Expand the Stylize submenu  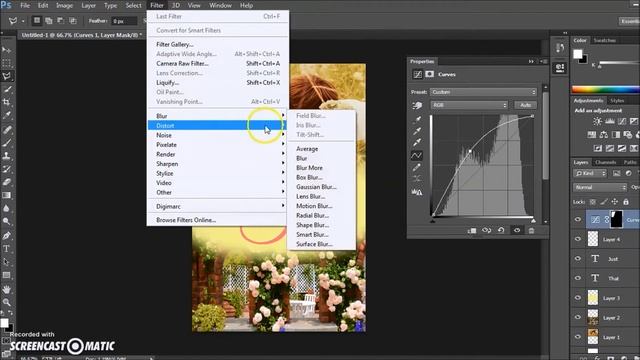pyautogui.click(x=216, y=173)
